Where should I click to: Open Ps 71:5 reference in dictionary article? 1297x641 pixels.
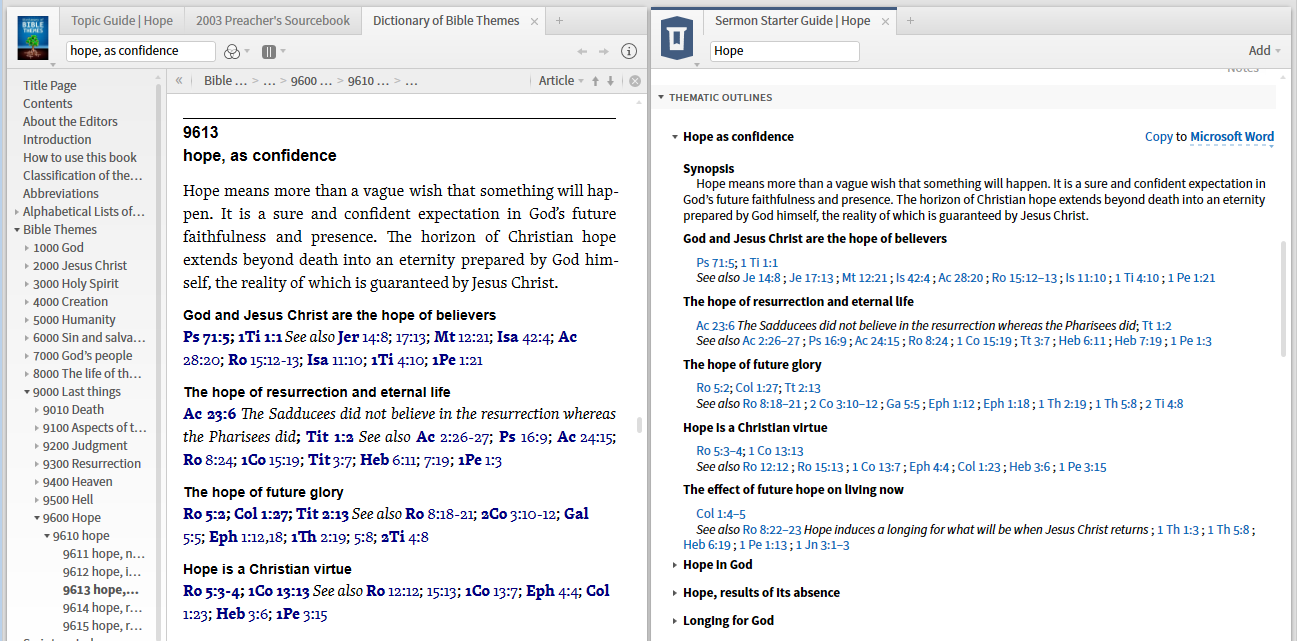207,337
